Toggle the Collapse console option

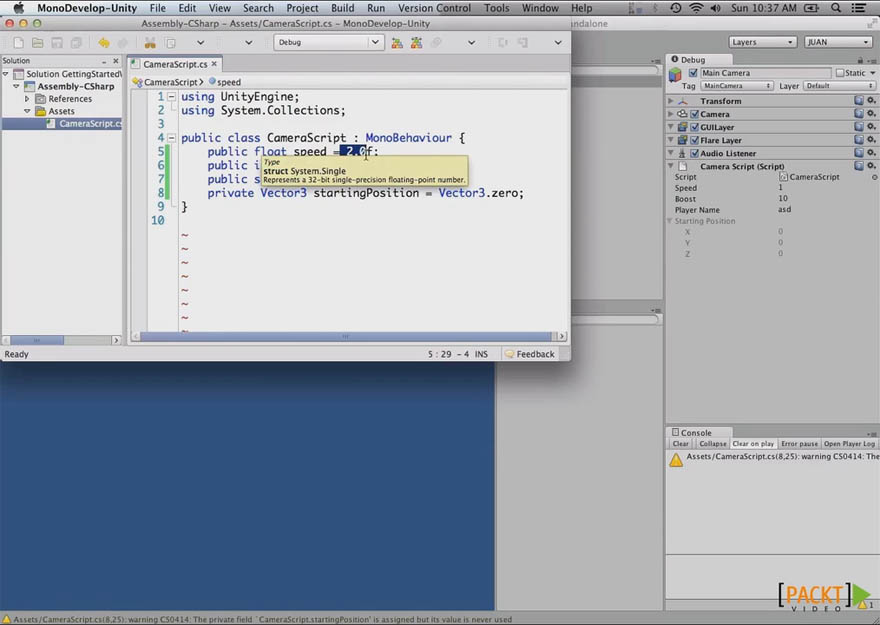713,443
